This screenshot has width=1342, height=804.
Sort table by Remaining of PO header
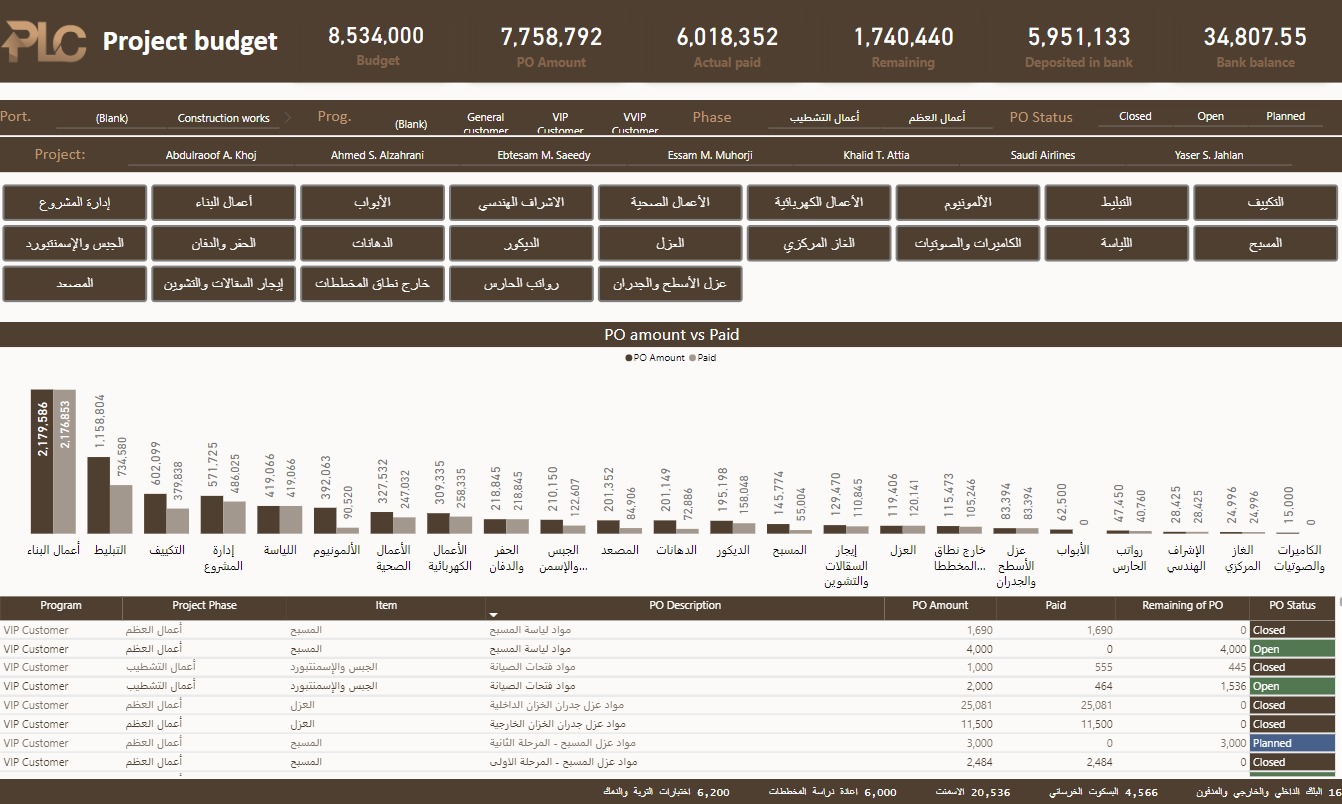[1182, 605]
